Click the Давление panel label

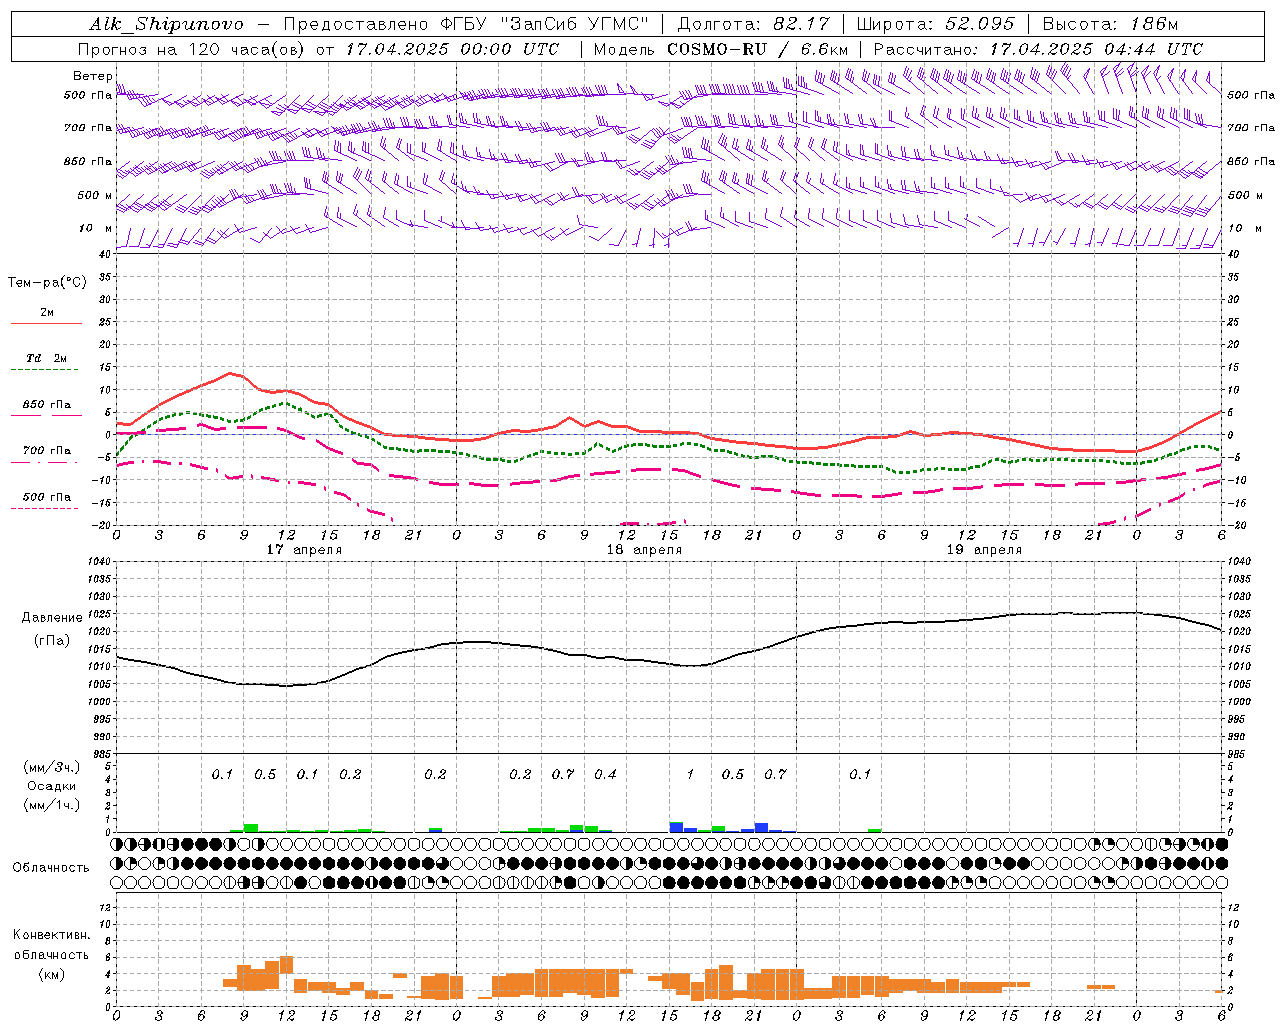(52, 618)
